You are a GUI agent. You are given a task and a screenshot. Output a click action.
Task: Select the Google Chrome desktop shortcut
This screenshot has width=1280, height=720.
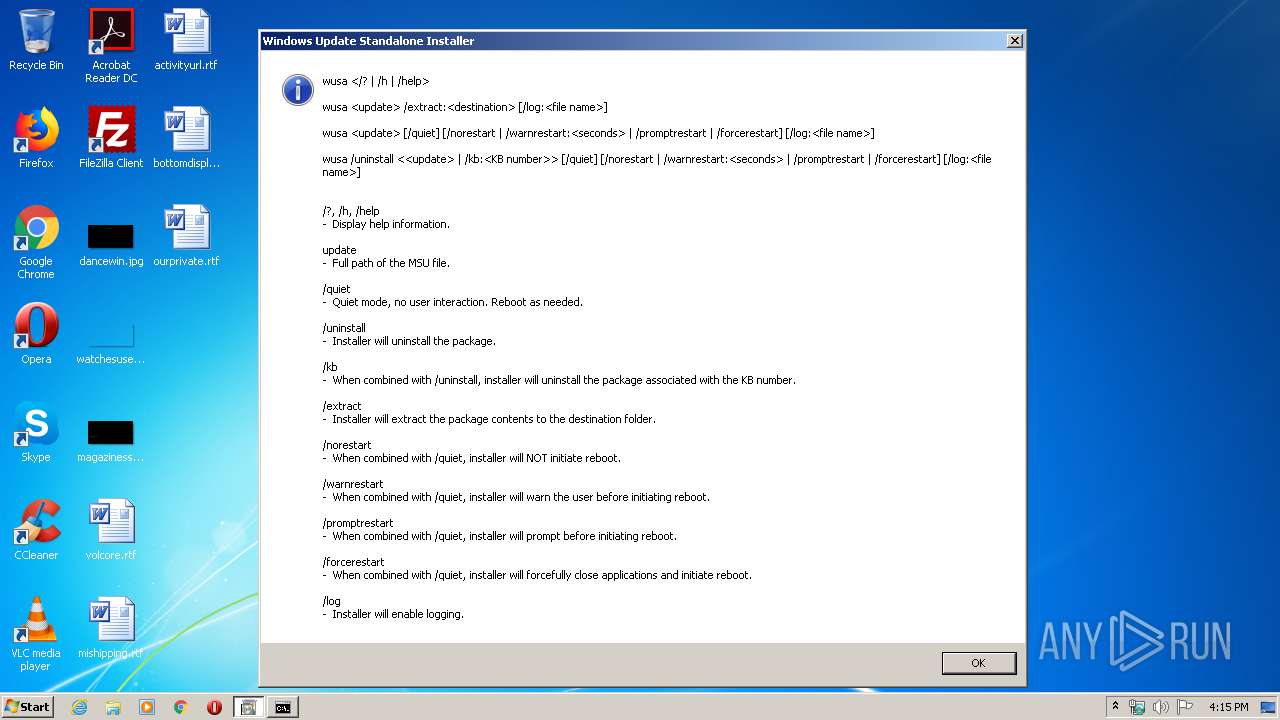click(36, 242)
